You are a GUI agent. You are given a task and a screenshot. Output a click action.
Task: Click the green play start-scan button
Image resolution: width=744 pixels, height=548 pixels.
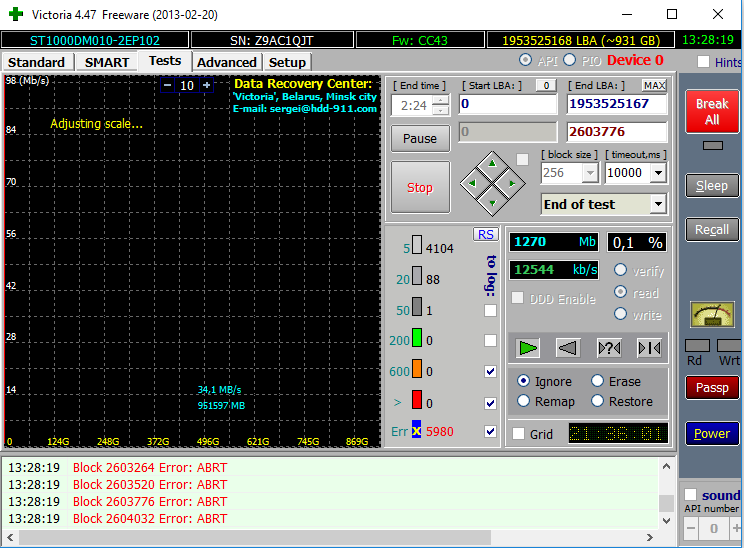click(528, 348)
